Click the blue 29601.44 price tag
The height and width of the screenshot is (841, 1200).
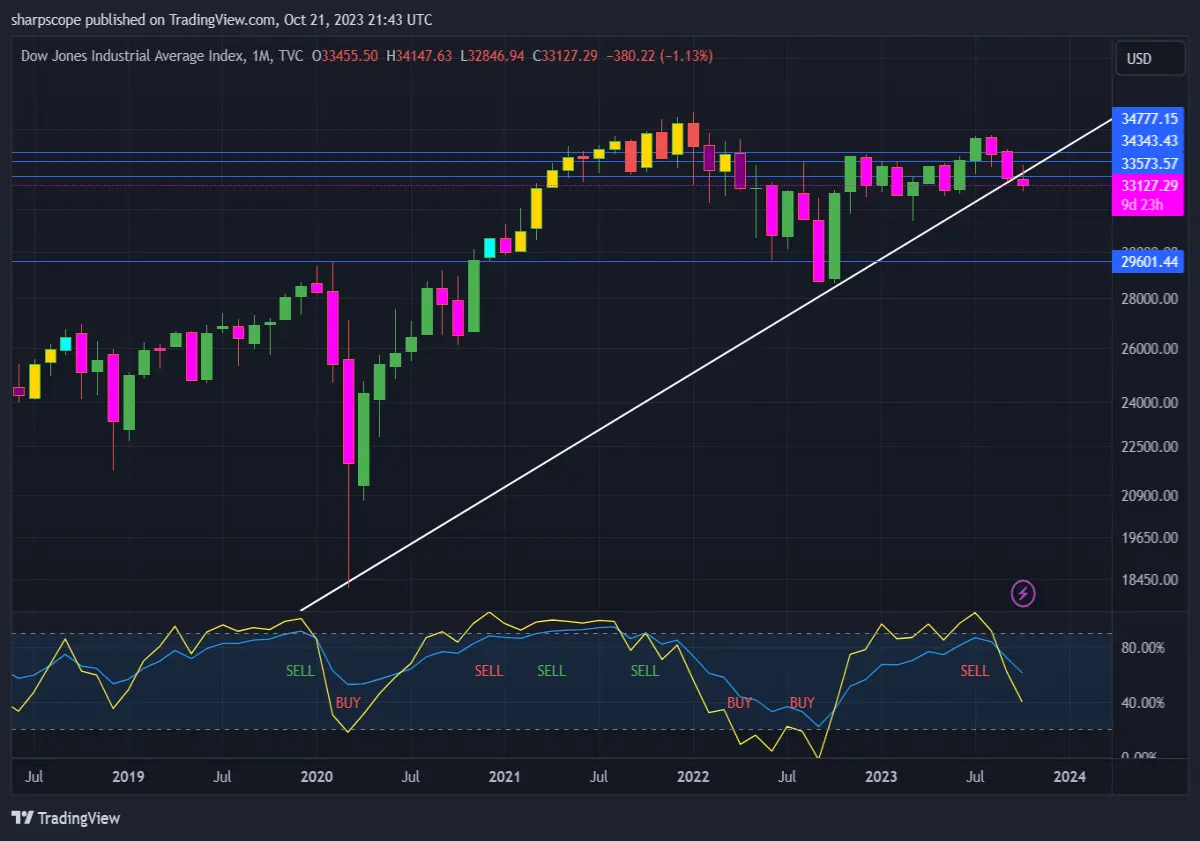tap(1150, 262)
